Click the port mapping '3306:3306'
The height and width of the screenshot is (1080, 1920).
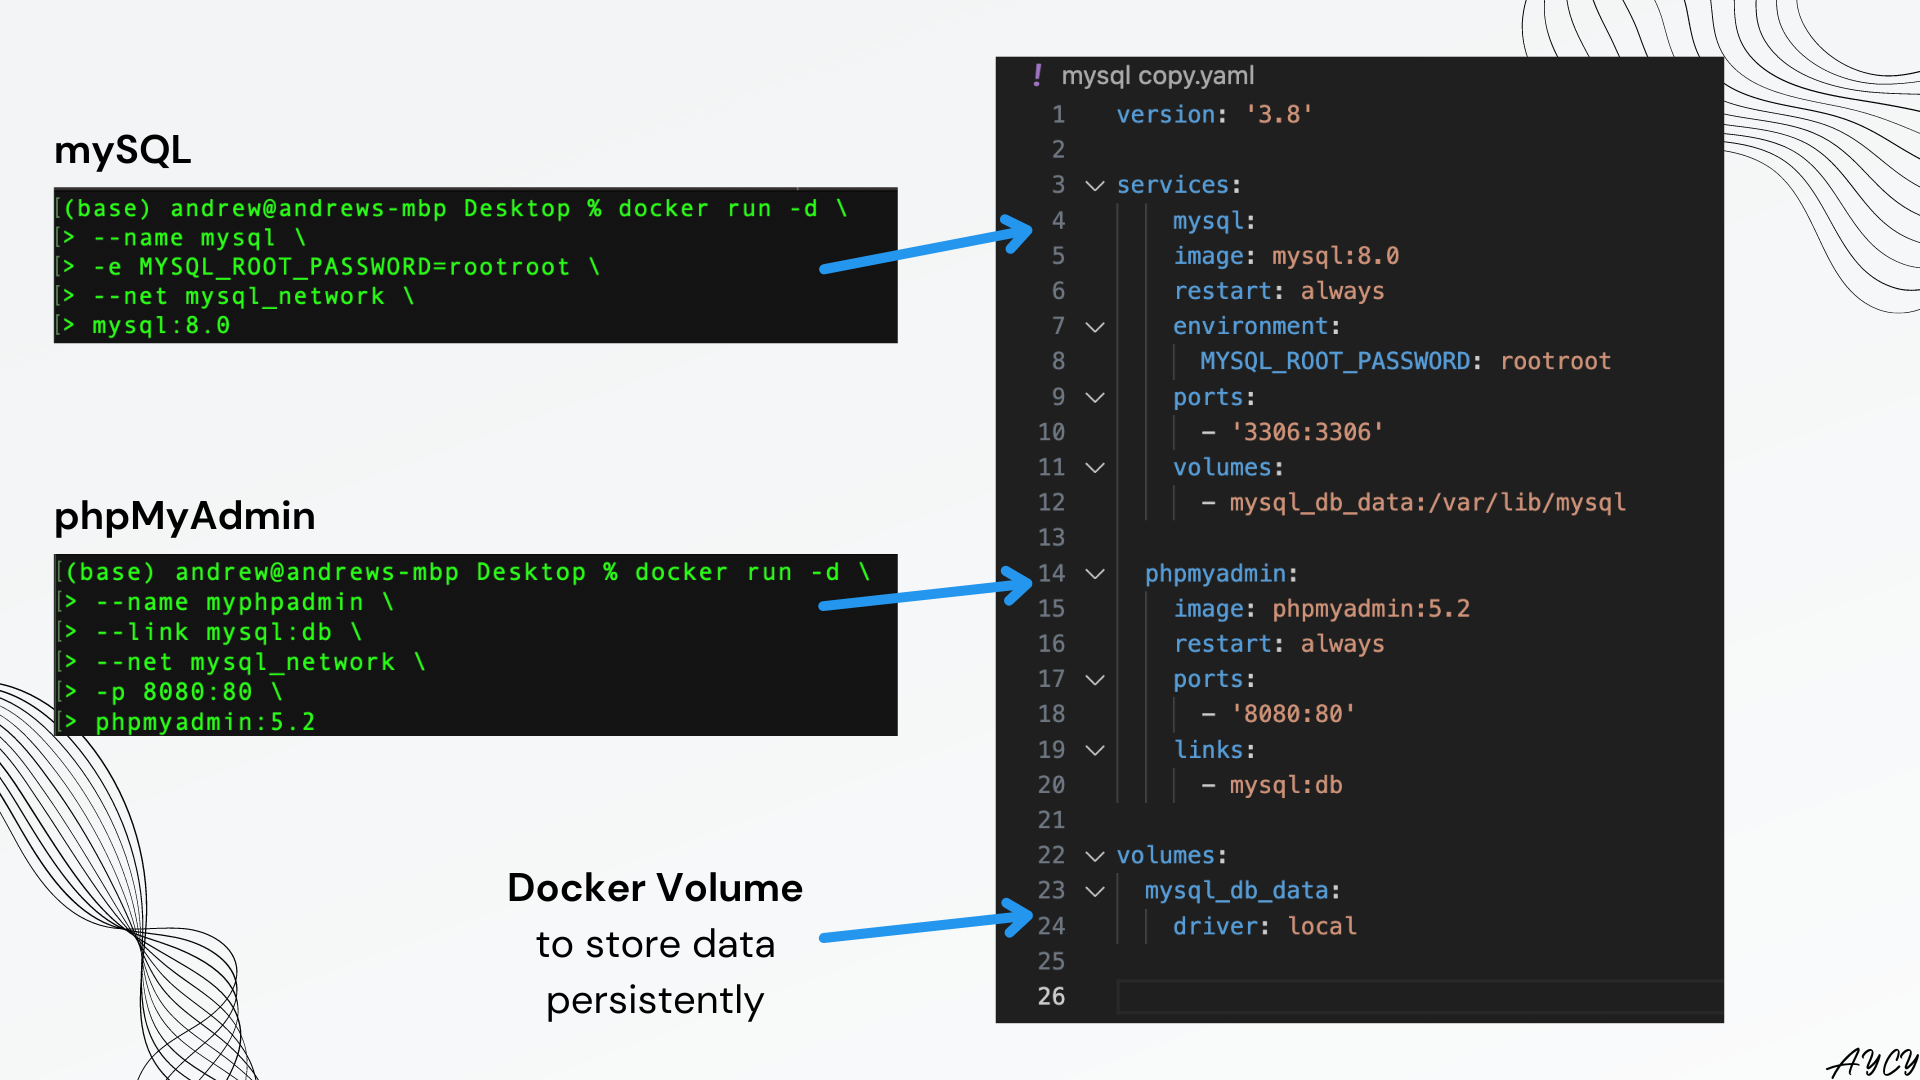(1307, 432)
